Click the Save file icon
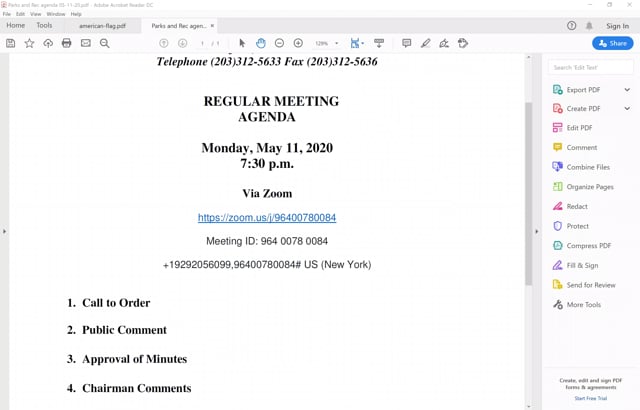 pyautogui.click(x=11, y=43)
